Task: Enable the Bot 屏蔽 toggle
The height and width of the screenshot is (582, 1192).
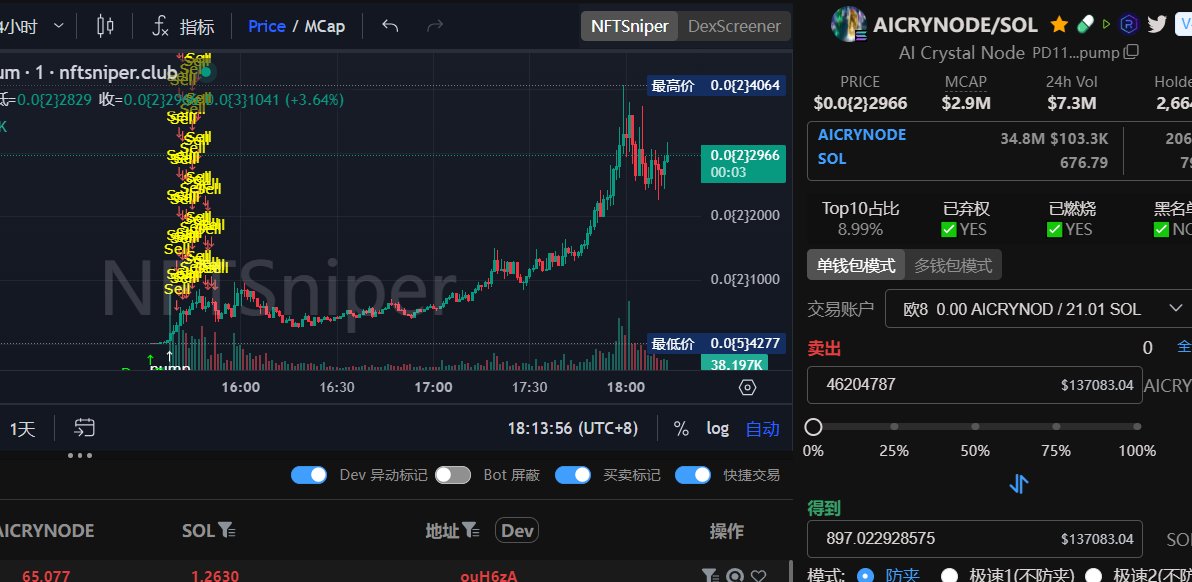Action: point(453,475)
